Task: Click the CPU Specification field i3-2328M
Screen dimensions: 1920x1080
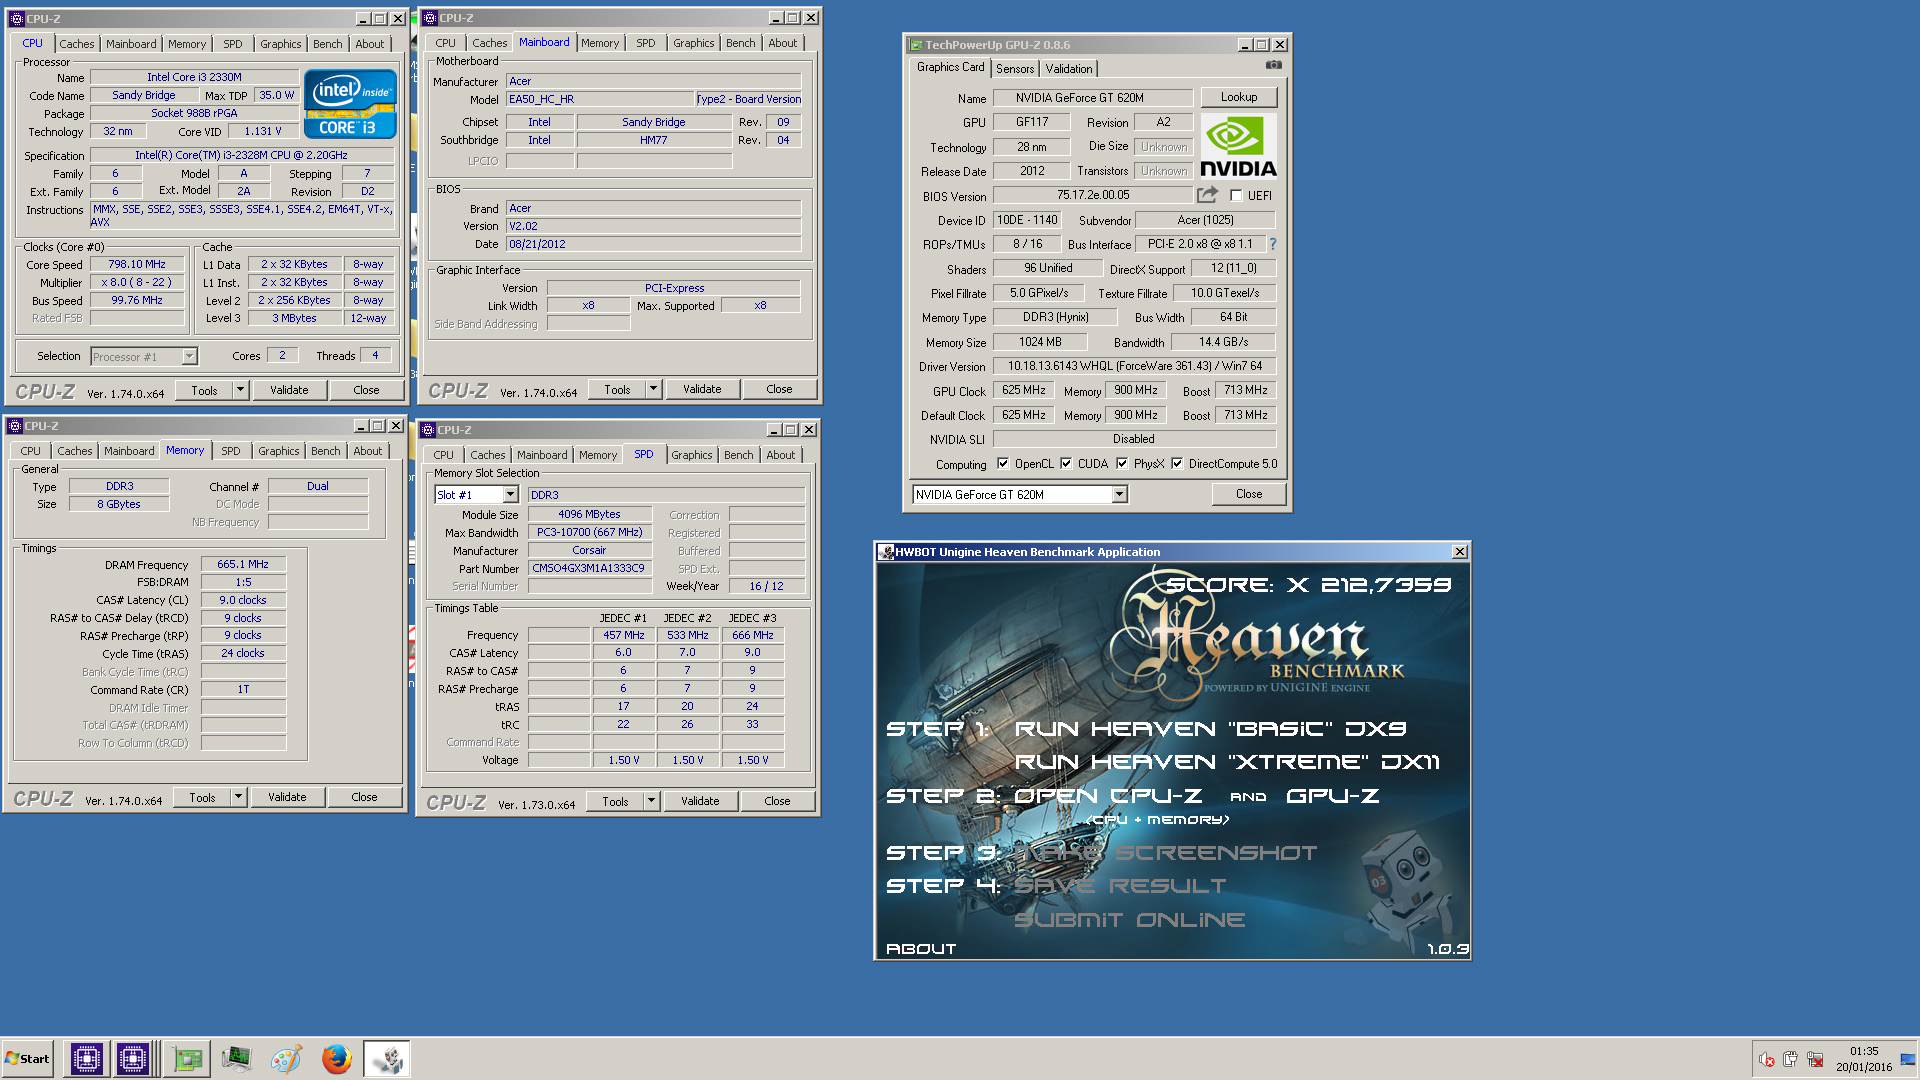Action: point(241,155)
